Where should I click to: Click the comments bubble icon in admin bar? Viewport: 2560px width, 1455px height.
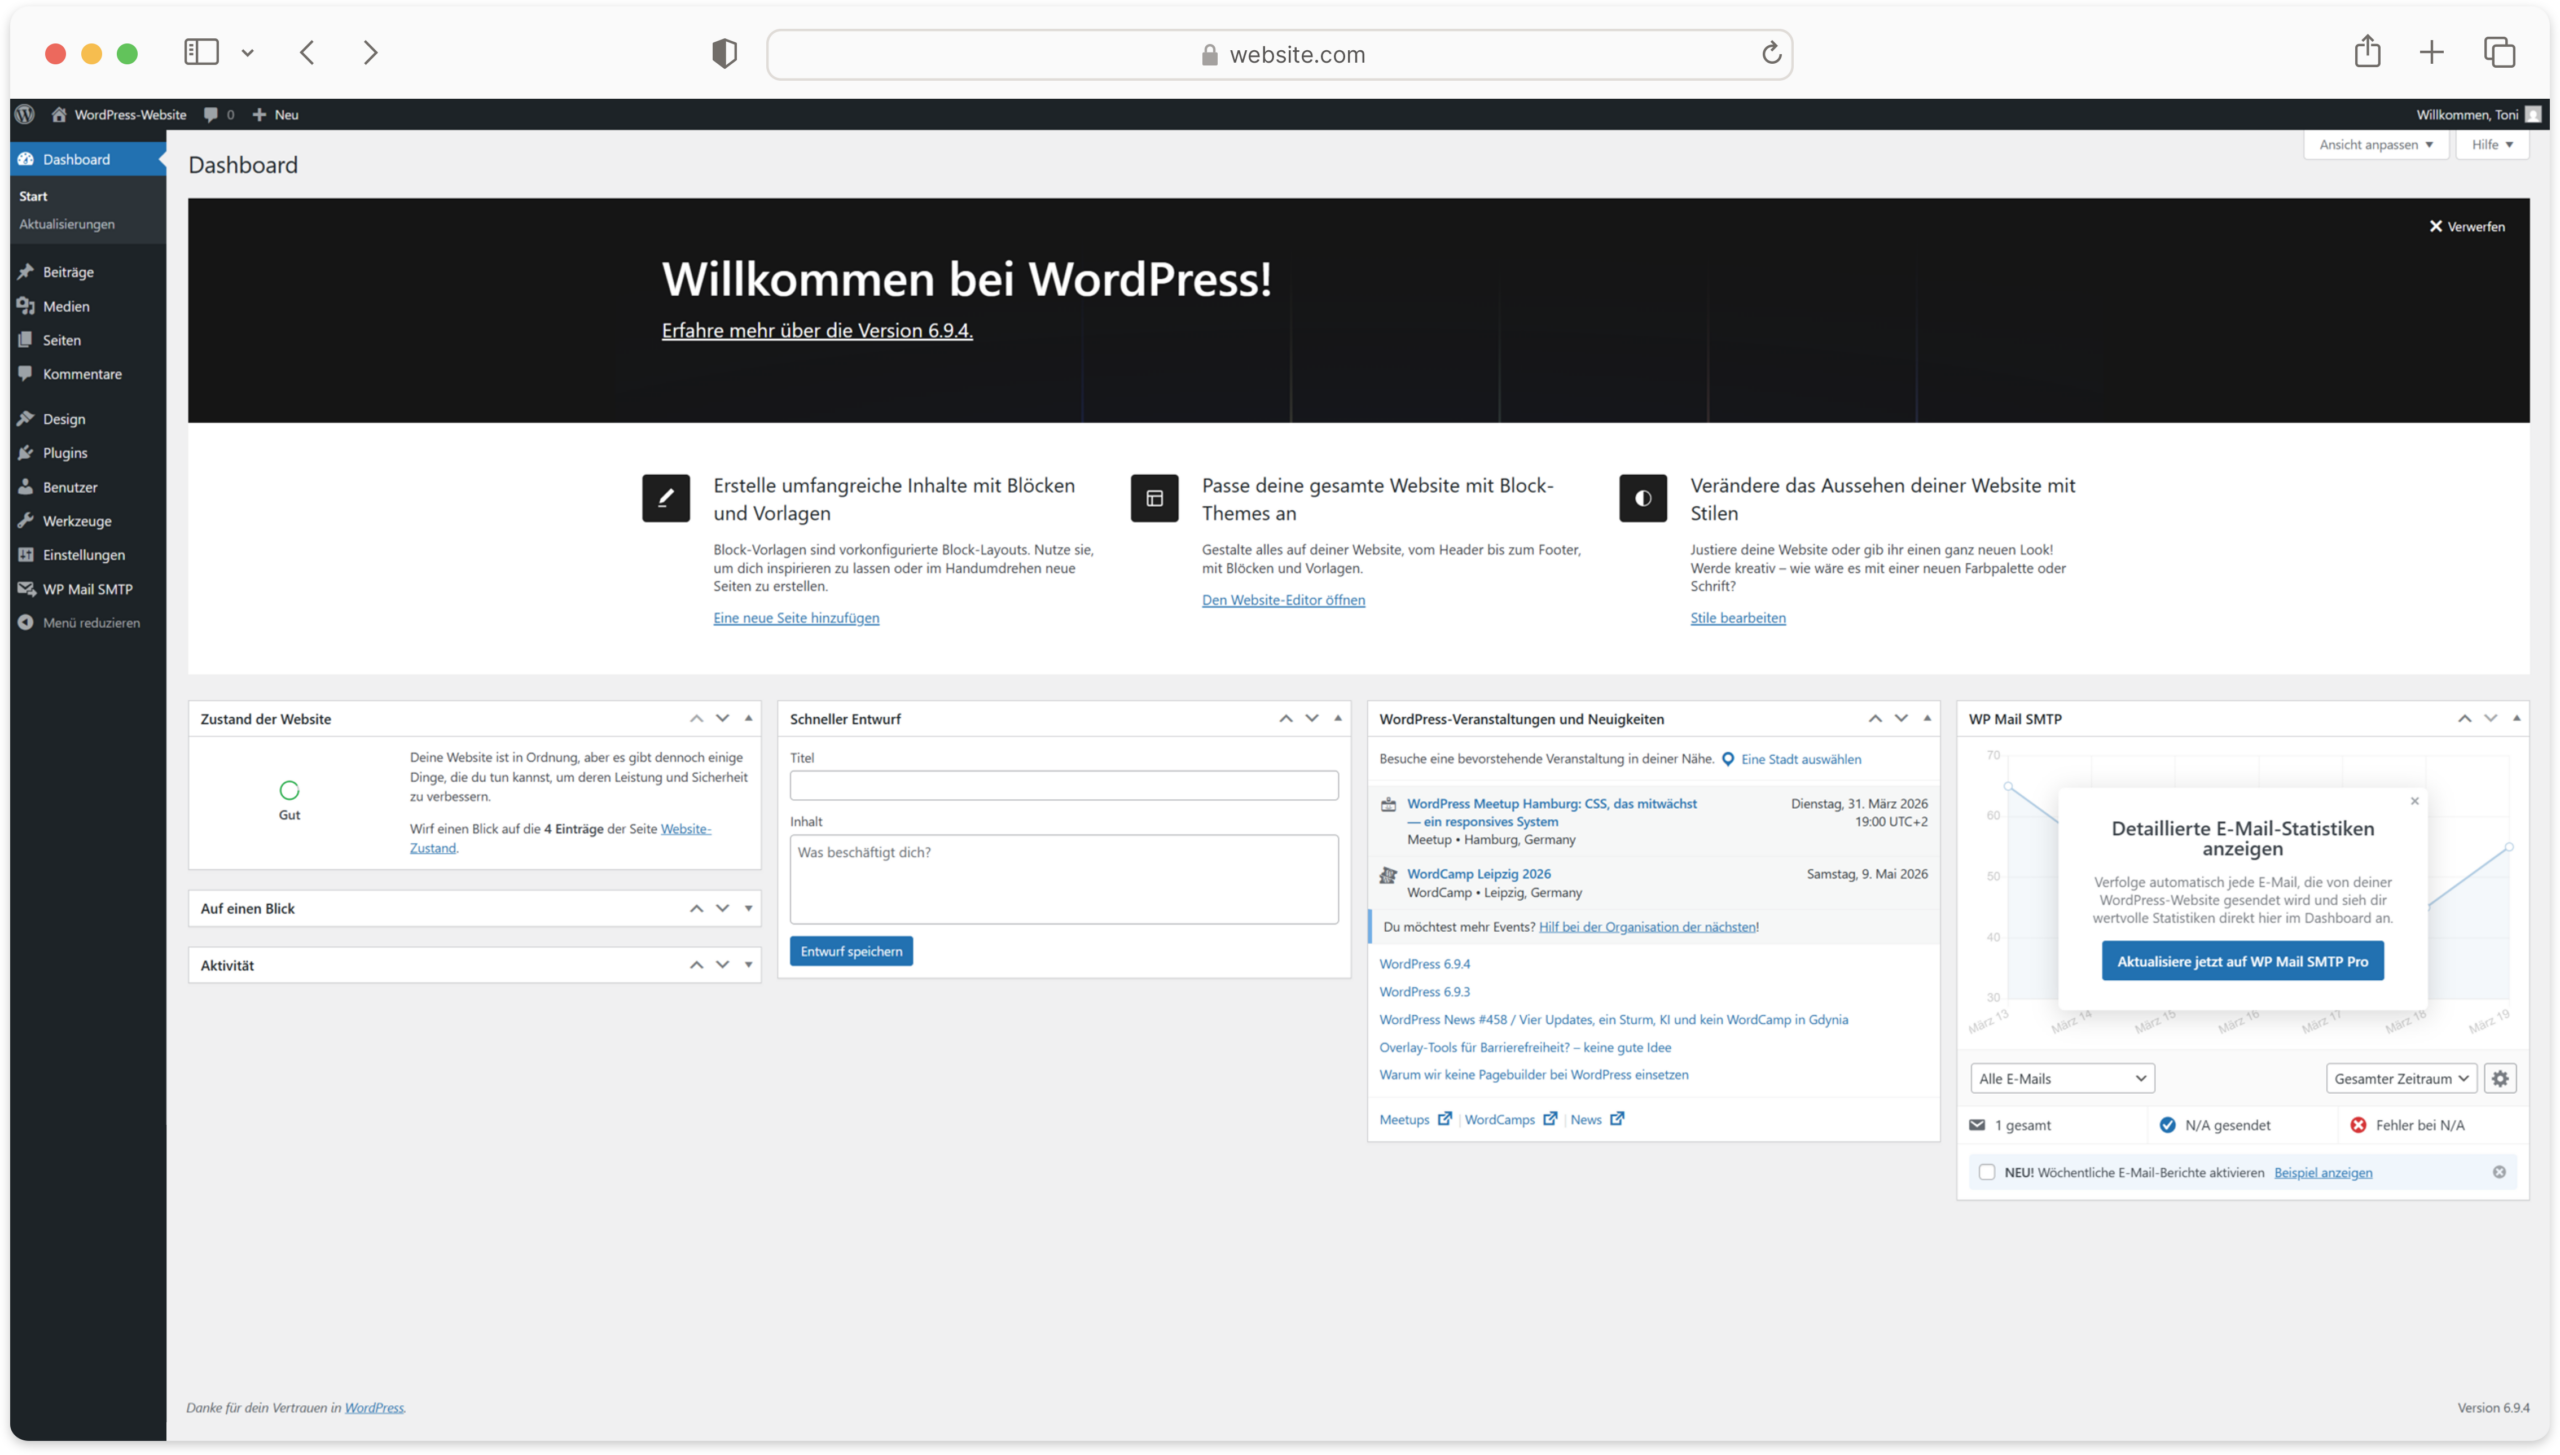tap(211, 114)
